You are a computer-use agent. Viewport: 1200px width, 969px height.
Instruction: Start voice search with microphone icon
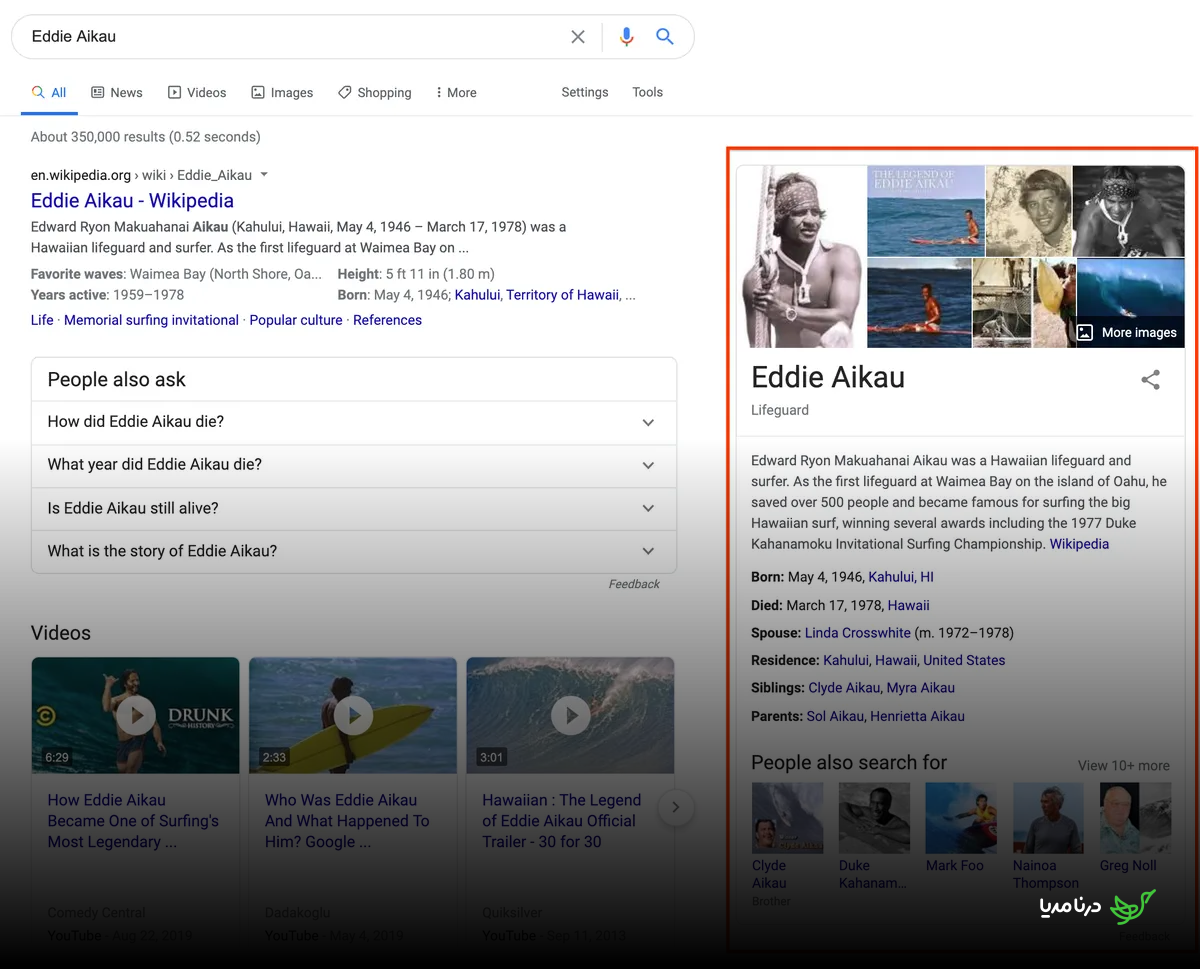[626, 37]
